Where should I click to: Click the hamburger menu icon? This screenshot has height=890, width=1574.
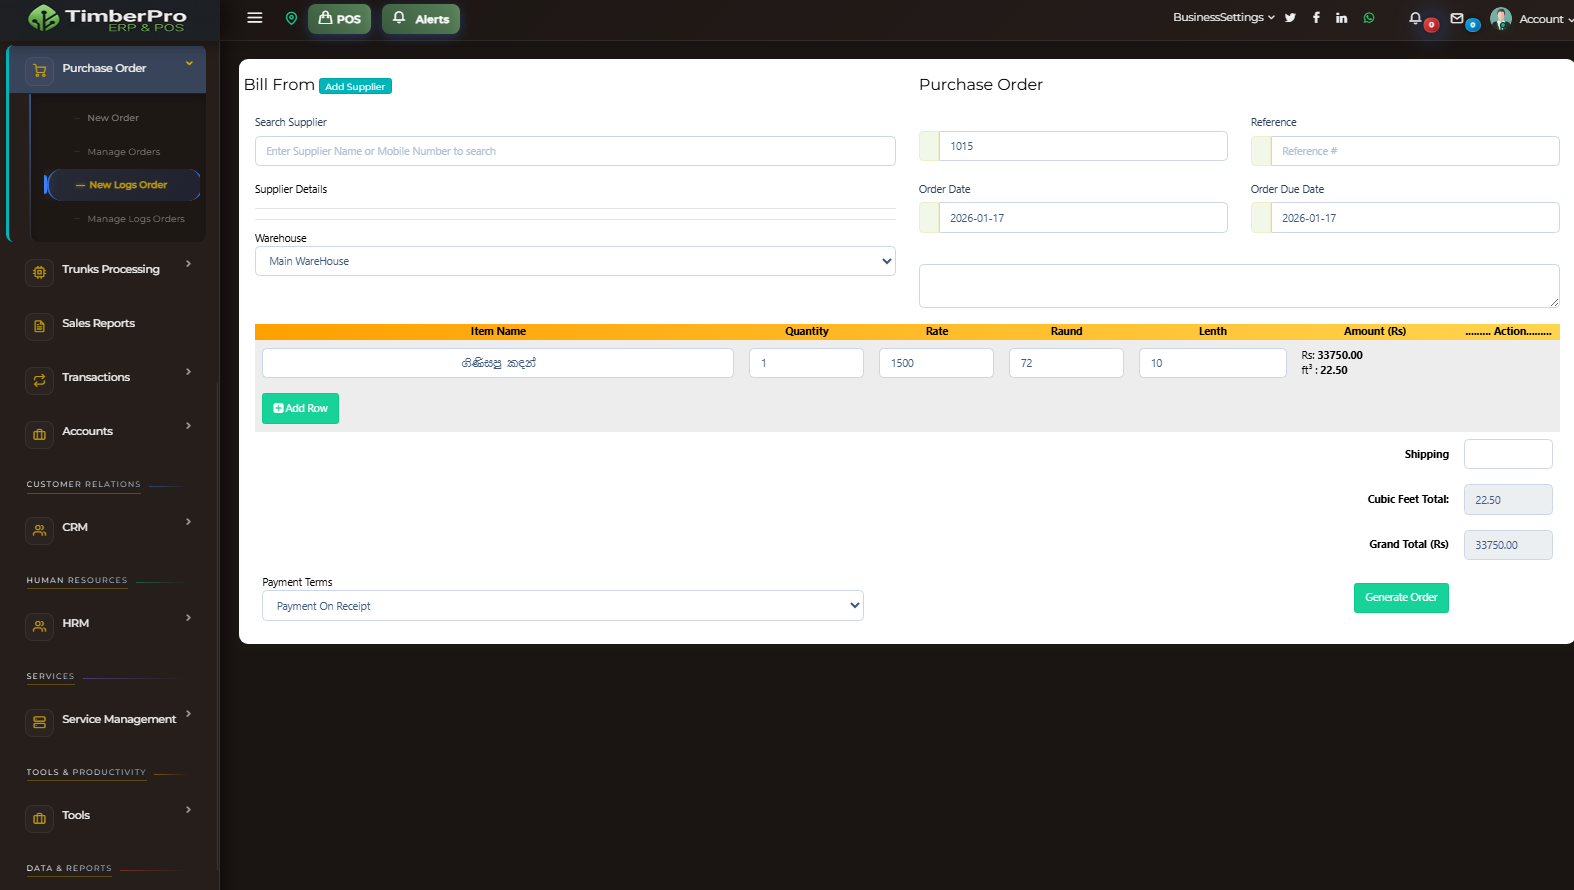click(255, 18)
